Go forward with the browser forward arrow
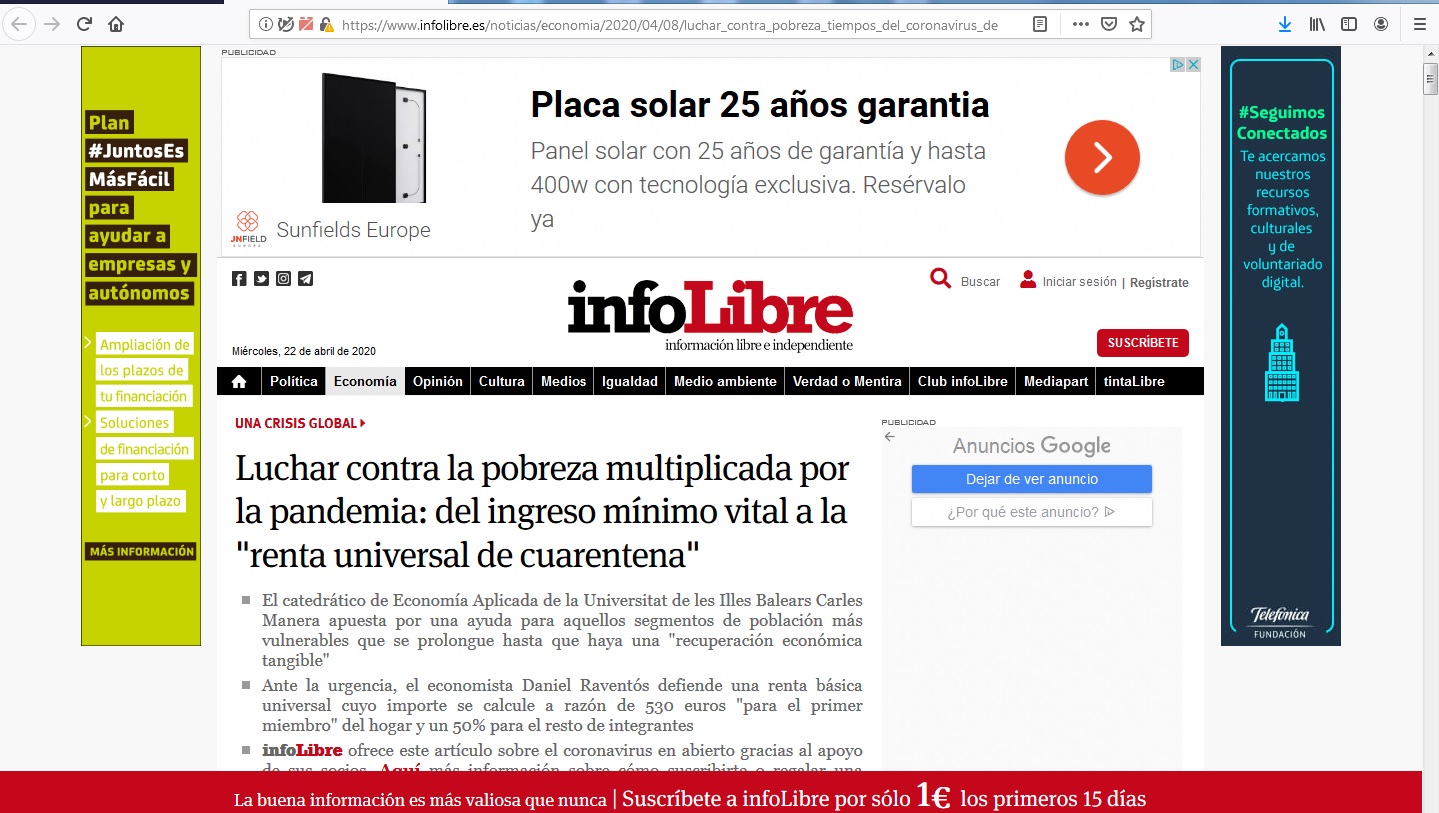This screenshot has width=1439, height=813. [52, 24]
